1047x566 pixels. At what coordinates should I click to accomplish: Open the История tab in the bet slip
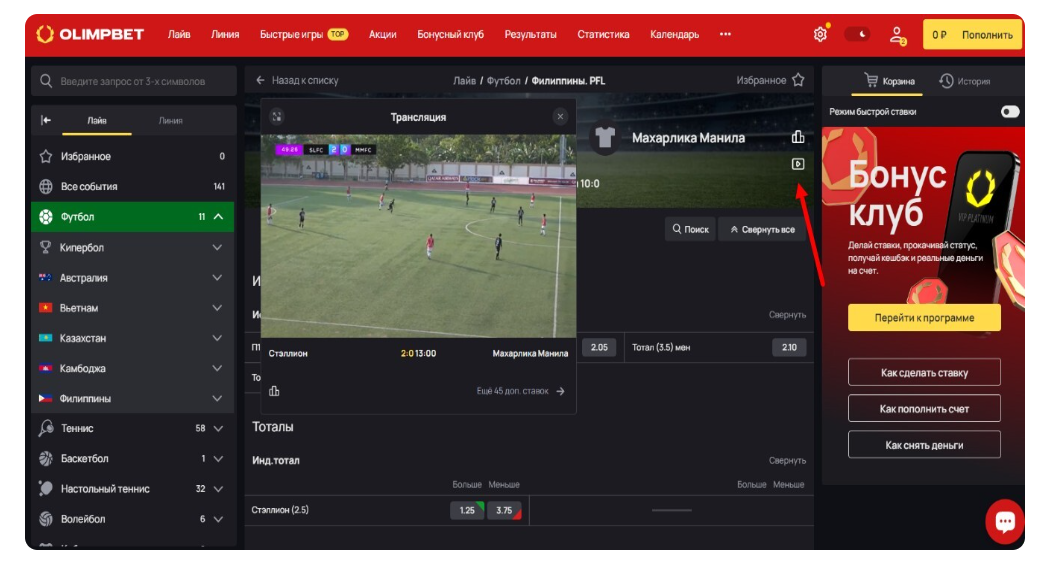pyautogui.click(x=964, y=81)
